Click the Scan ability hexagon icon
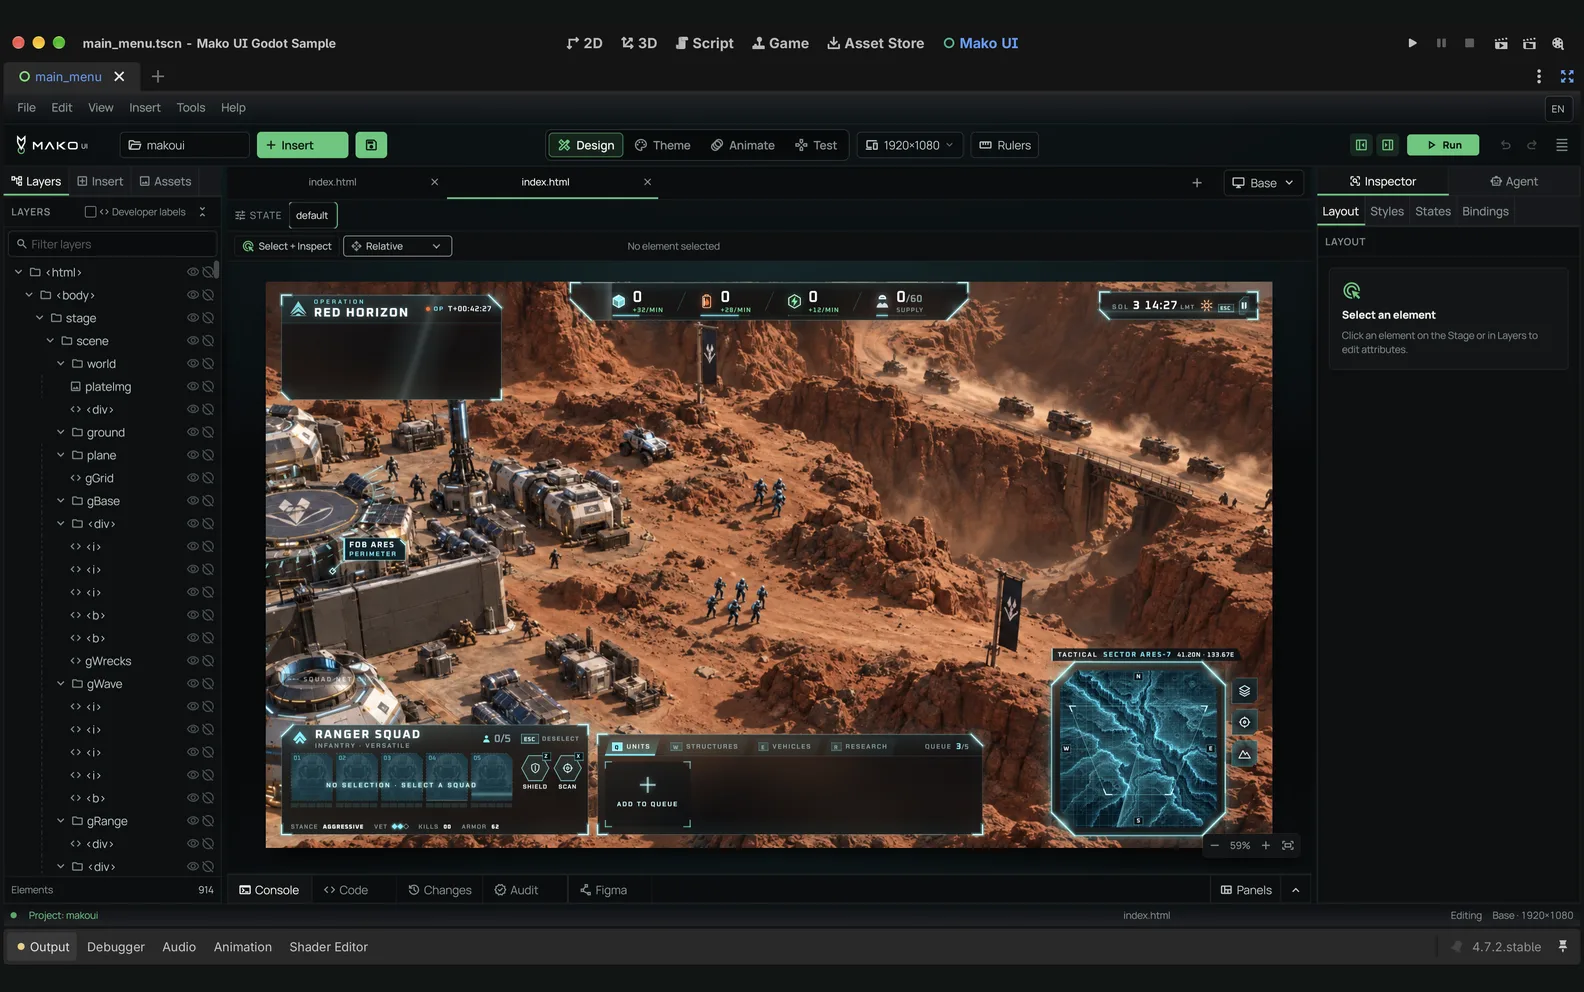Image resolution: width=1584 pixels, height=992 pixels. point(568,768)
